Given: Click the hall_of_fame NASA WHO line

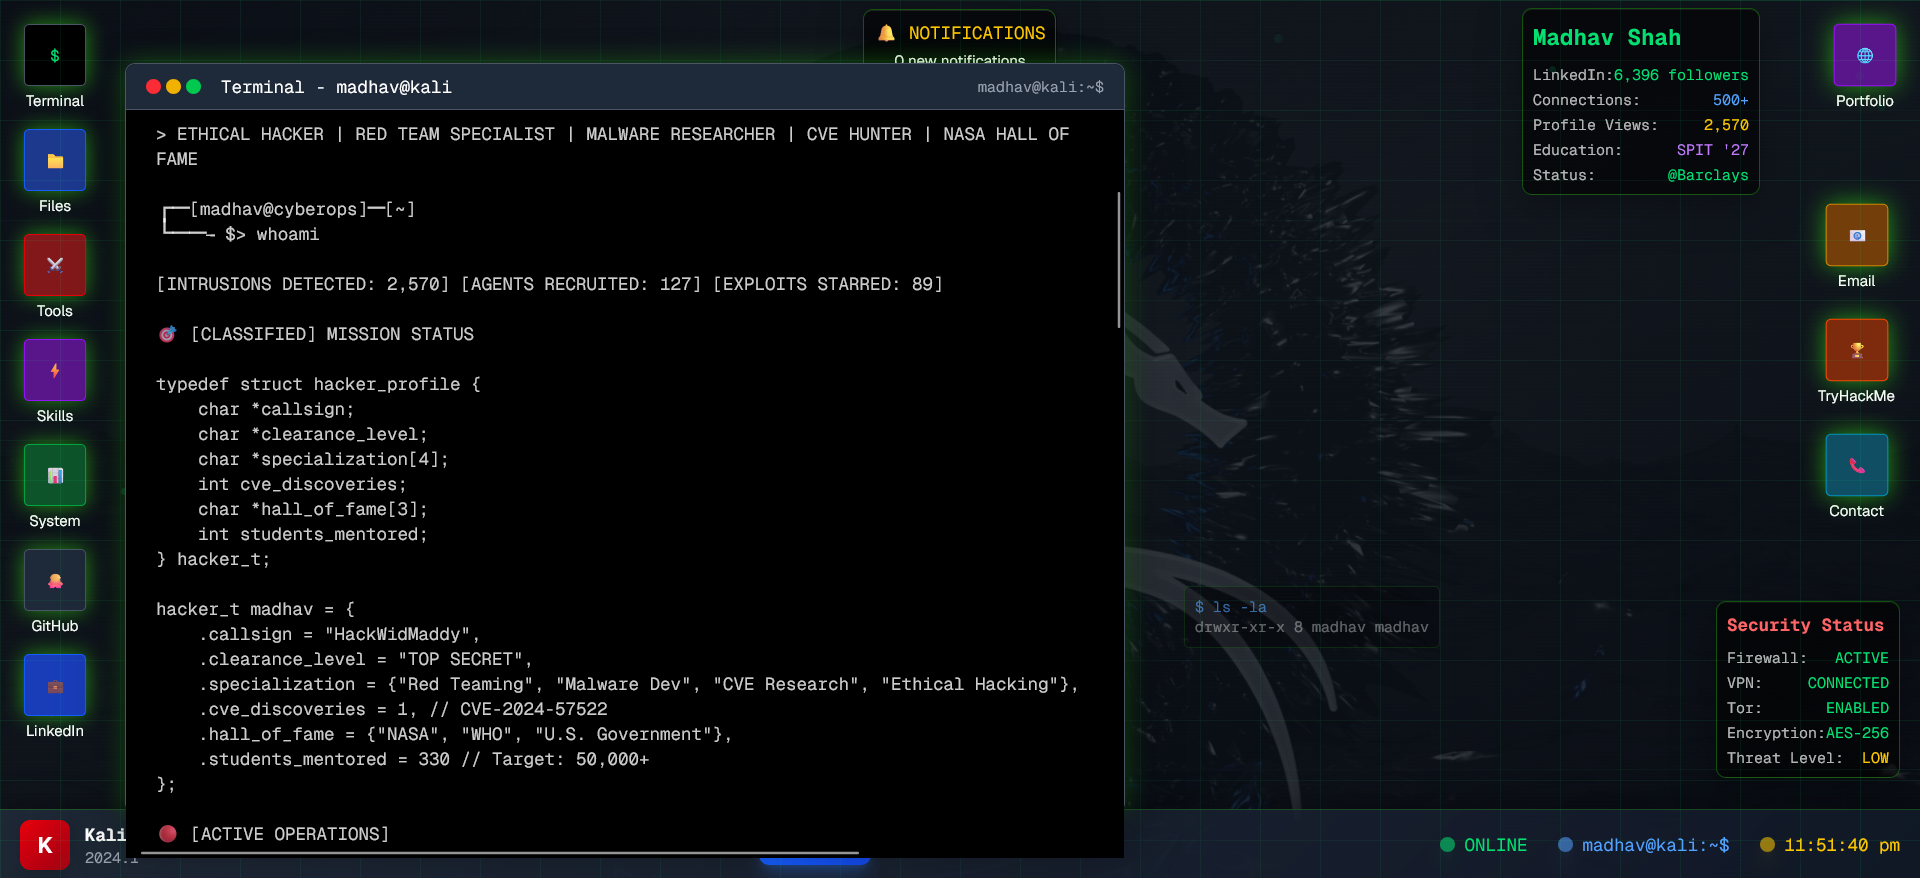Looking at the screenshot, I should 465,734.
